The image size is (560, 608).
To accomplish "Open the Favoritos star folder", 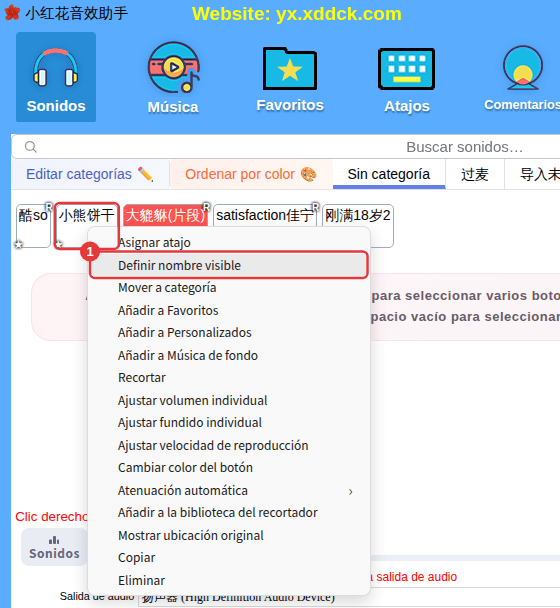I will pyautogui.click(x=290, y=79).
